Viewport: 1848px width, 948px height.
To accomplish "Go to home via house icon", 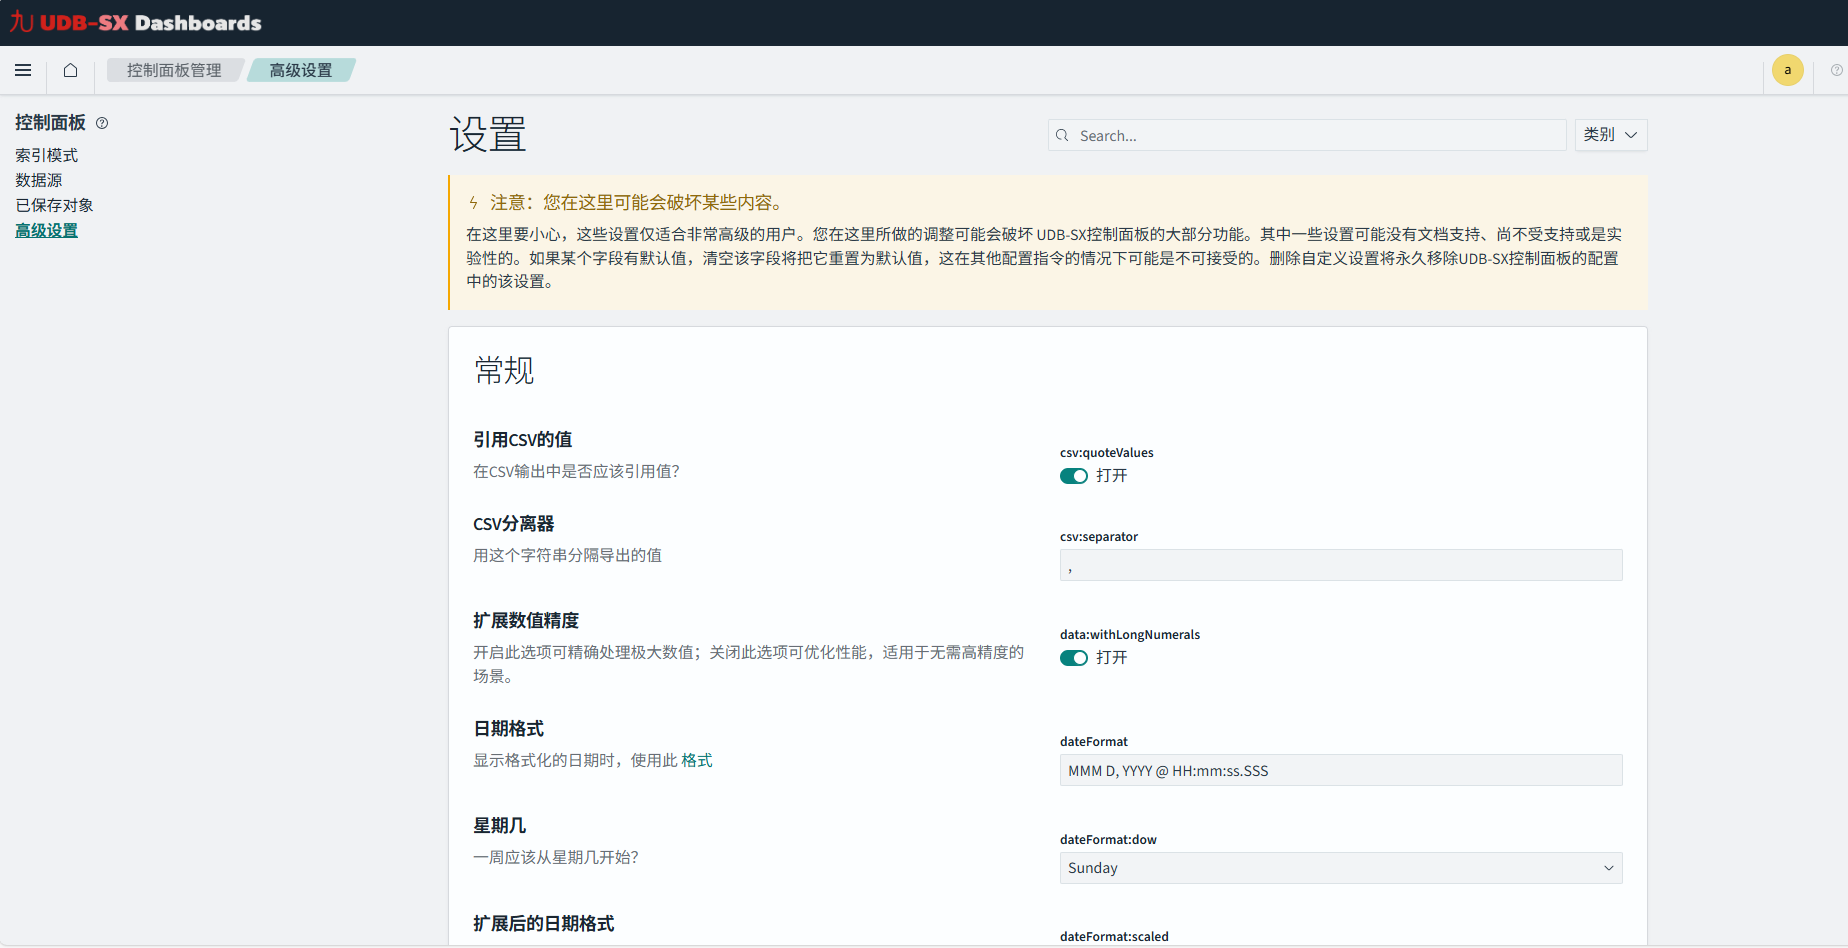I will 70,70.
